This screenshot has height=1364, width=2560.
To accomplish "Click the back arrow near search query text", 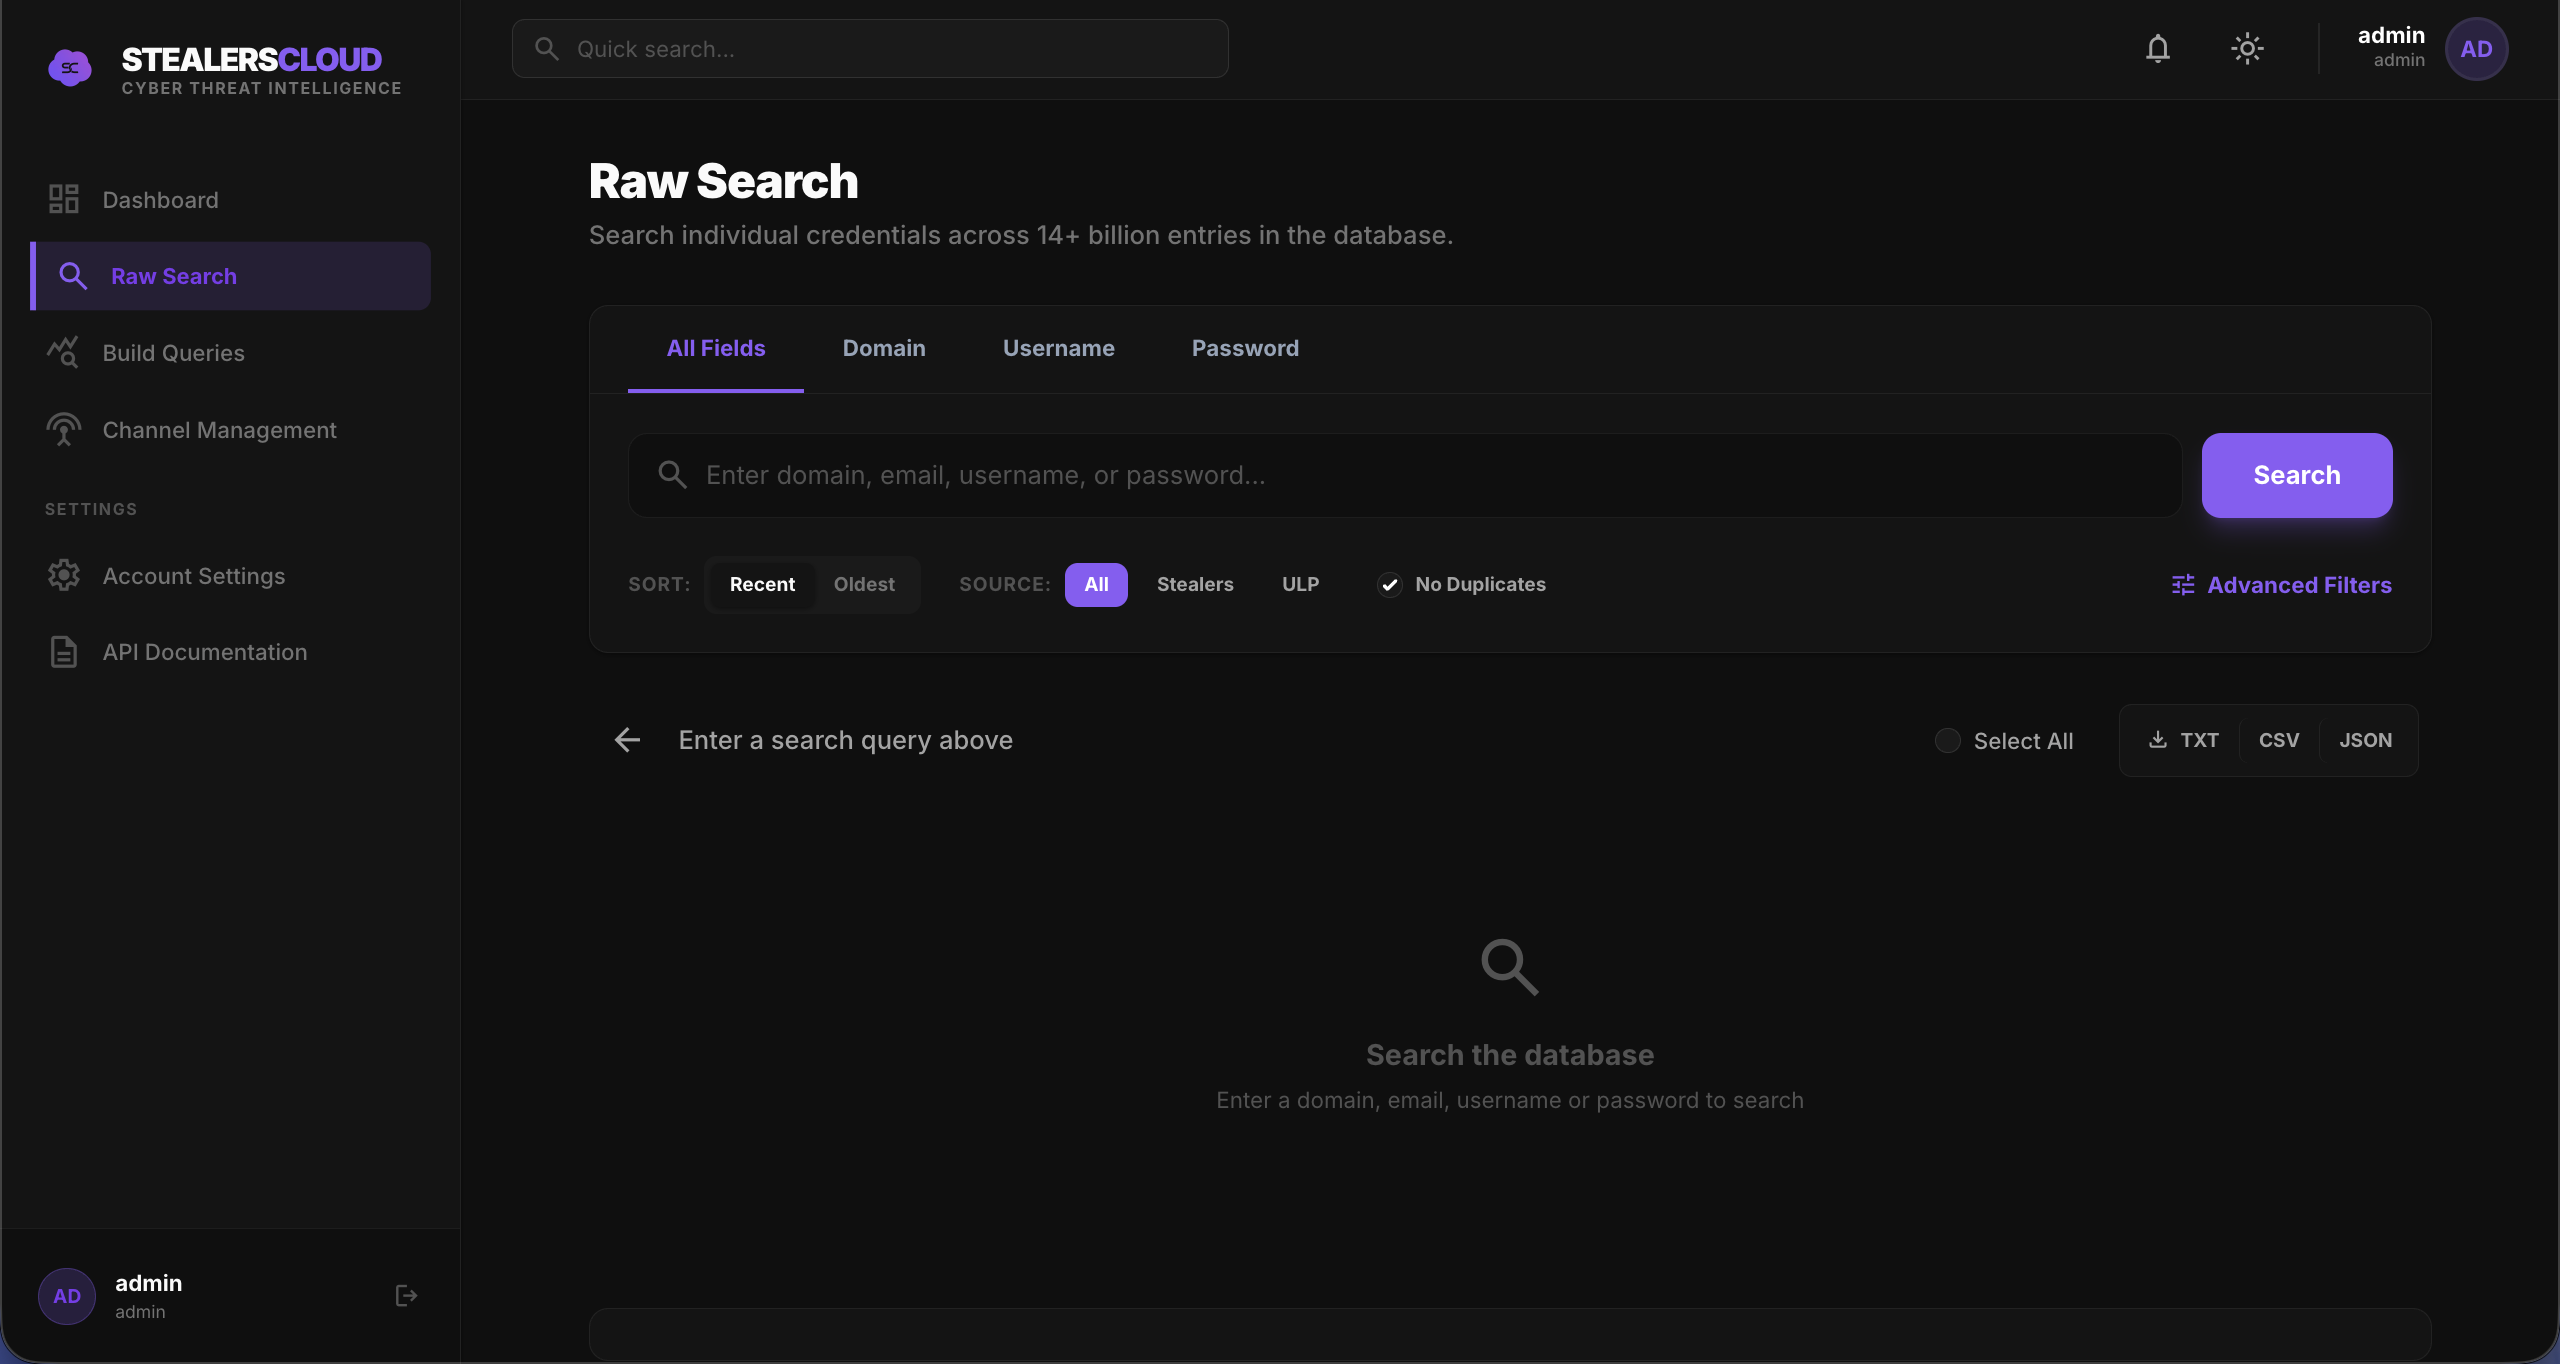I will (x=626, y=739).
